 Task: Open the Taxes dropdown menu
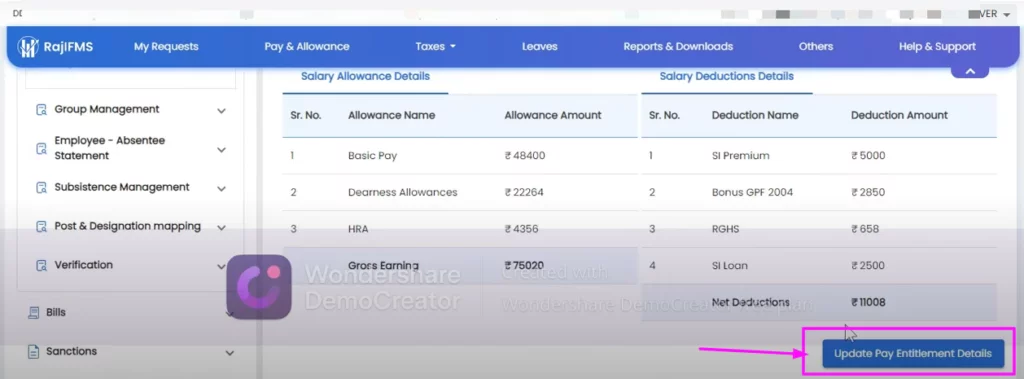(436, 46)
